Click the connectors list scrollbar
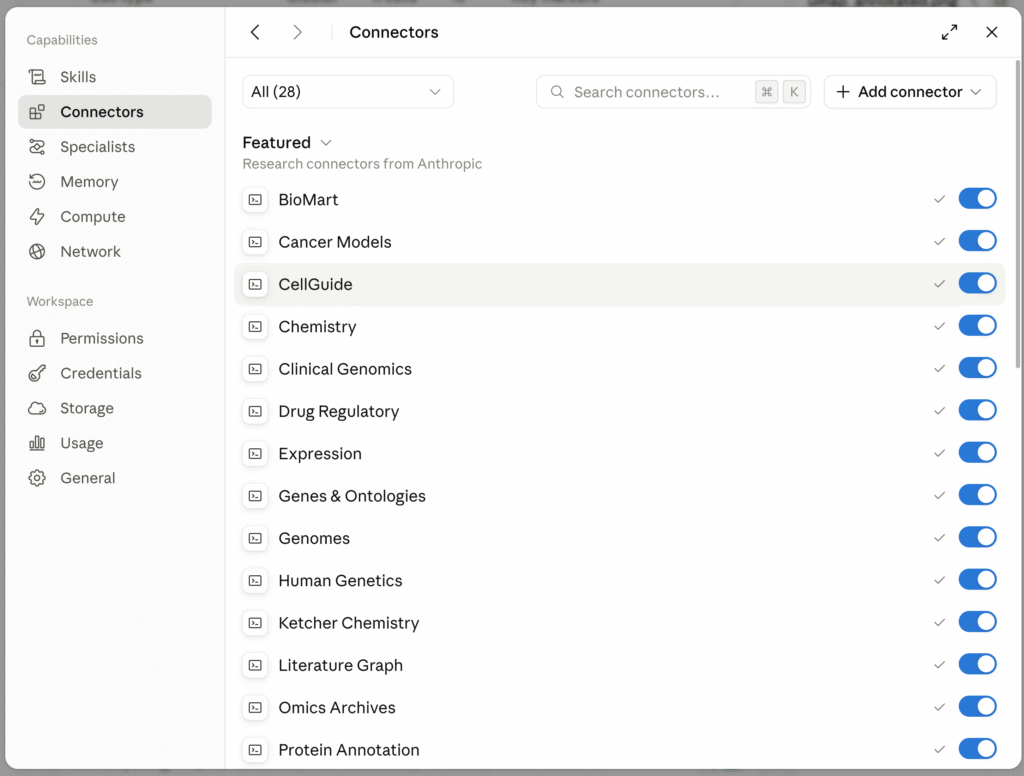 [x=1018, y=214]
